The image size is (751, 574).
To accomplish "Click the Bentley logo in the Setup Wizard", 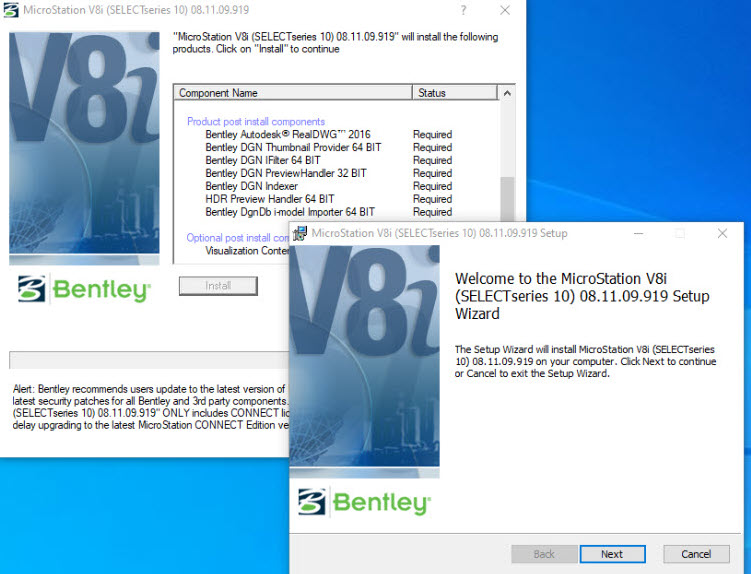I will (x=364, y=503).
